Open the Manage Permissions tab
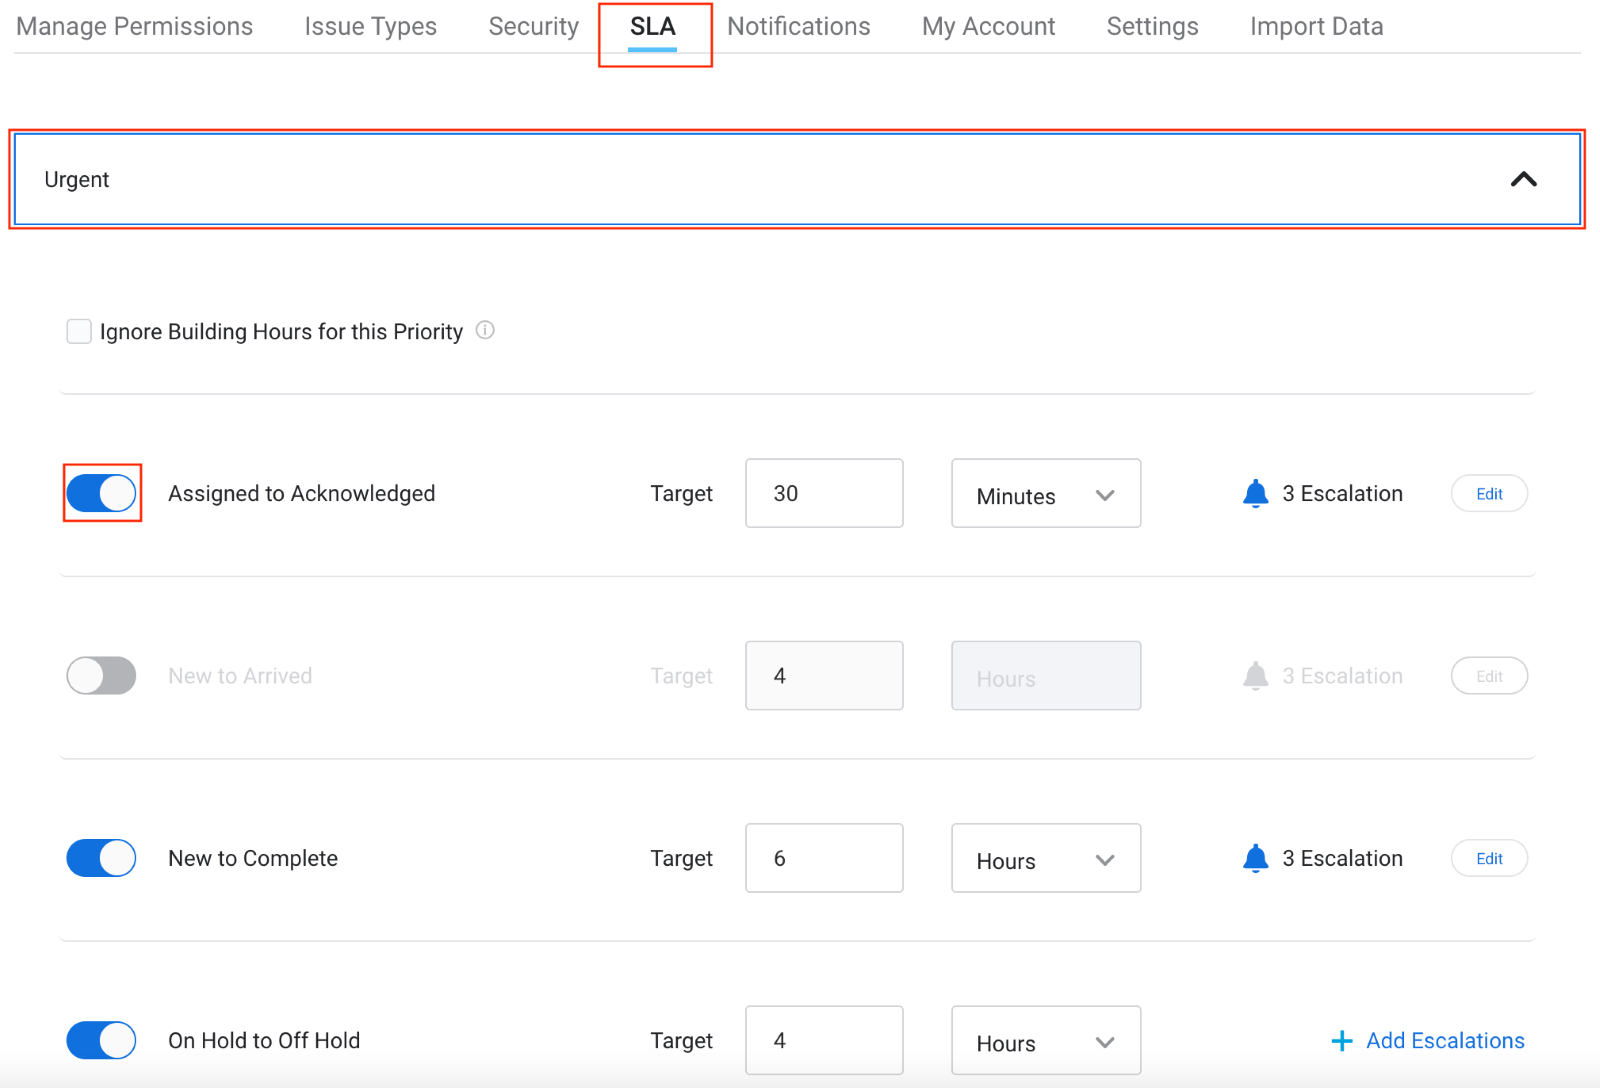This screenshot has width=1600, height=1088. tap(135, 27)
